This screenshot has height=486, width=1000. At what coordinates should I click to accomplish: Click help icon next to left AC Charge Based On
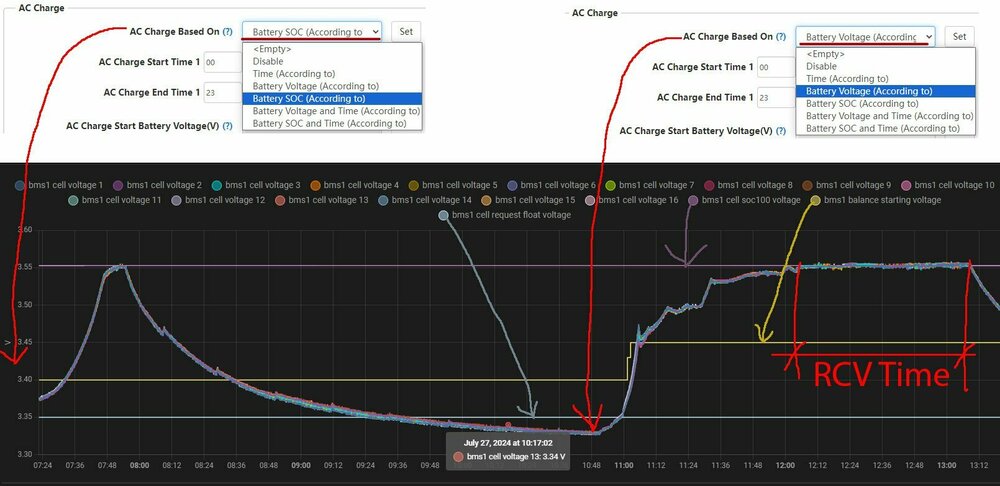tap(228, 31)
